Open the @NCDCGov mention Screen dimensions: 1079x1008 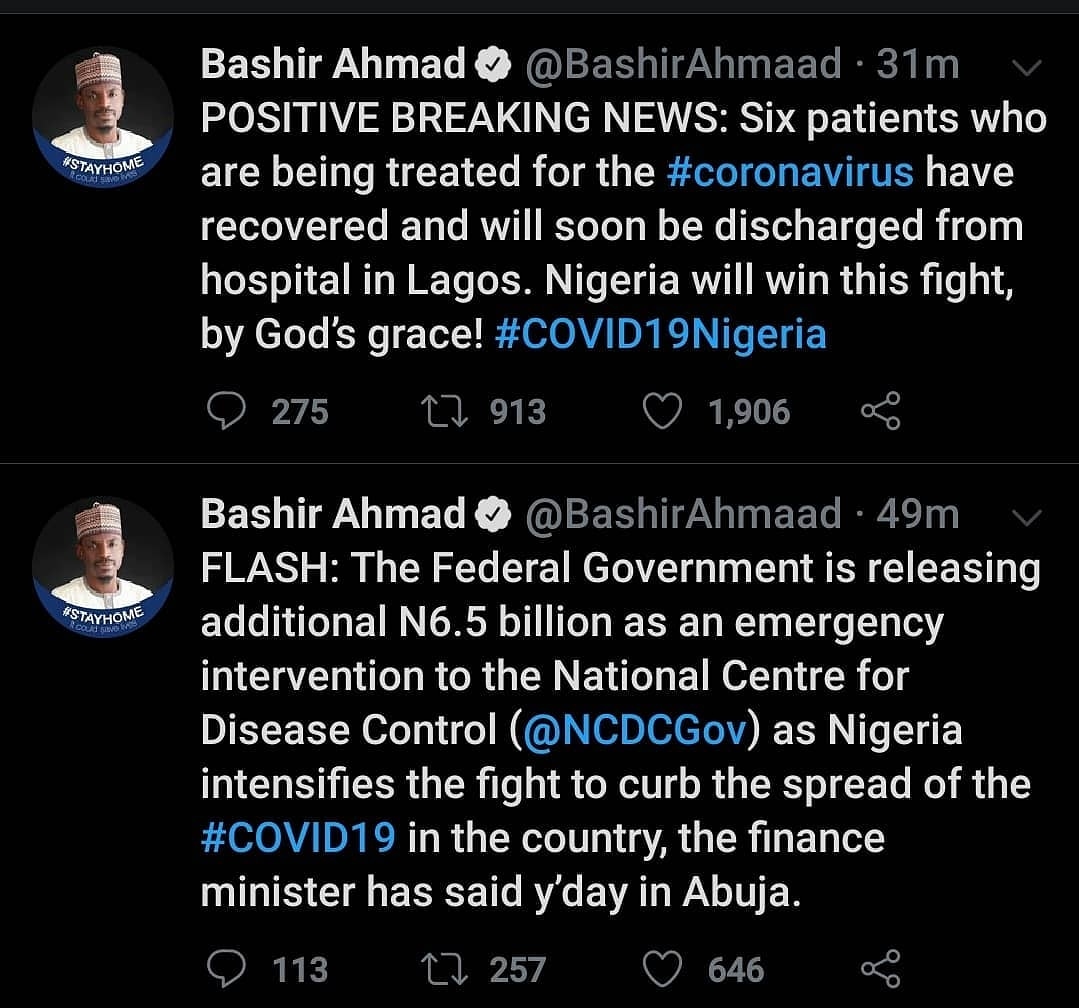[634, 730]
